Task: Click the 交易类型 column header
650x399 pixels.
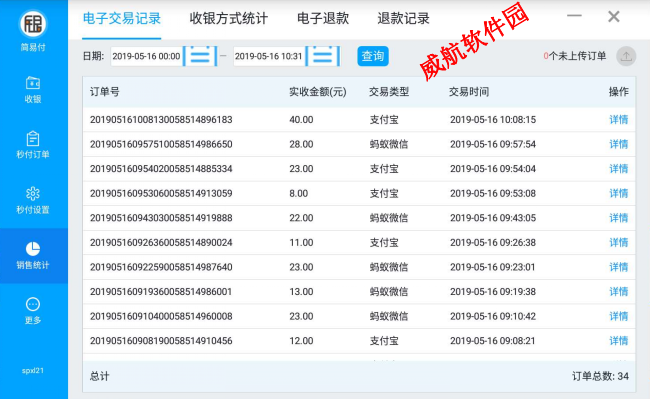Action: [x=389, y=92]
